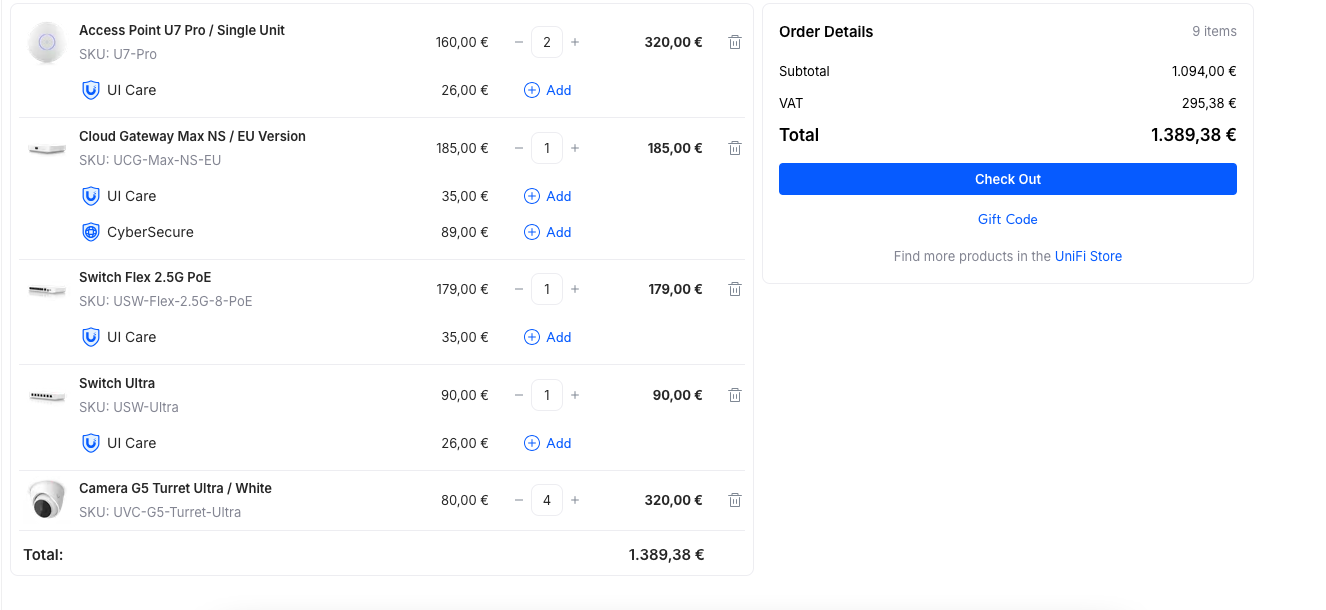1326x610 pixels.
Task: Open Access Point U7 Pro product image
Action: 46,42
